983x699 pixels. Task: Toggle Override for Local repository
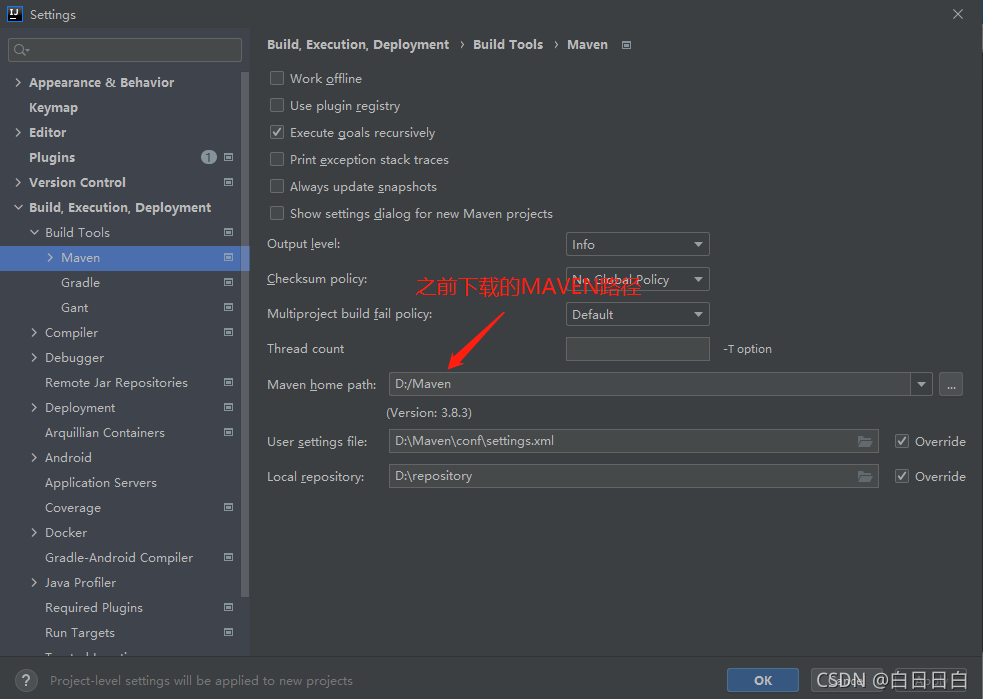[x=902, y=476]
